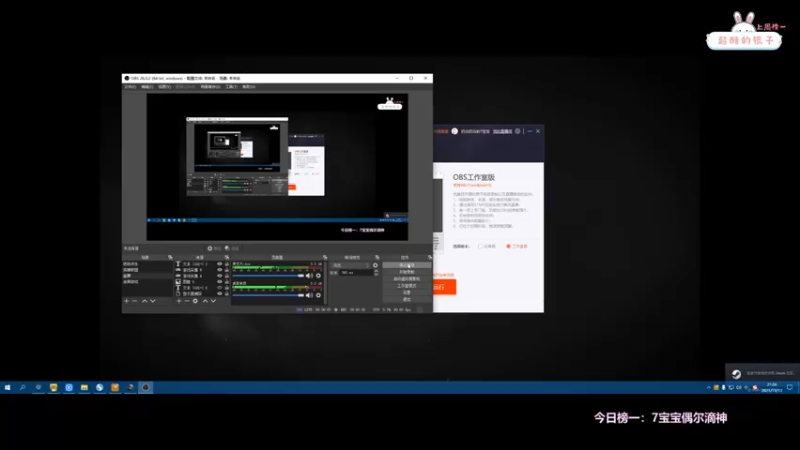Move source up with arrow icon
The image size is (800, 450).
[x=205, y=301]
